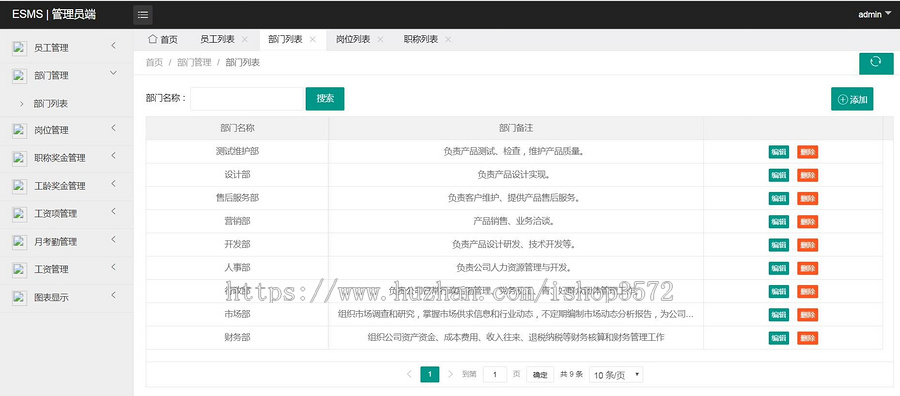Delete the 设计部 department
Viewport: 900px width, 396px height.
coord(808,175)
